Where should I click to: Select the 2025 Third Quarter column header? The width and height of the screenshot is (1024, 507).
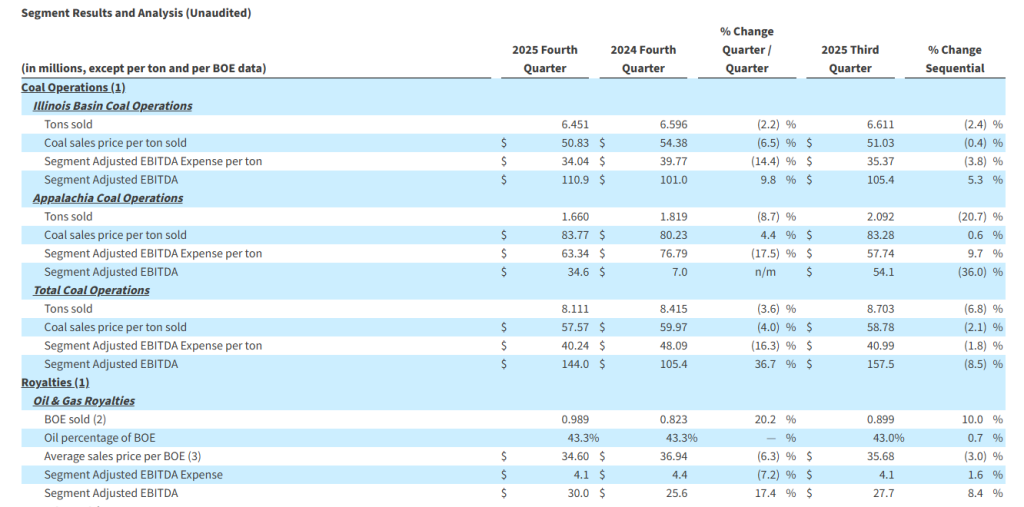(x=849, y=59)
